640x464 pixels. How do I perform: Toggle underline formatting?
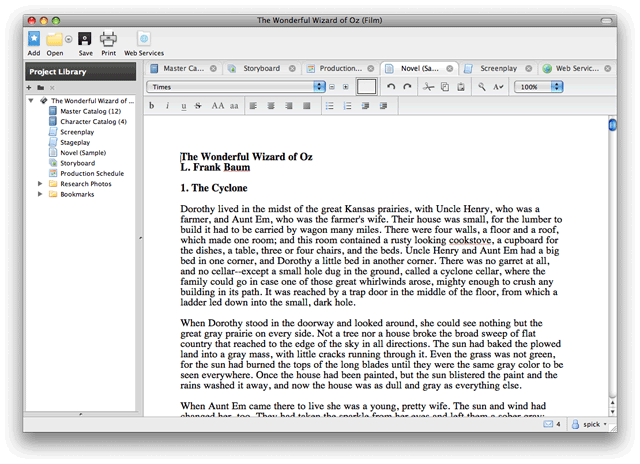[x=184, y=106]
